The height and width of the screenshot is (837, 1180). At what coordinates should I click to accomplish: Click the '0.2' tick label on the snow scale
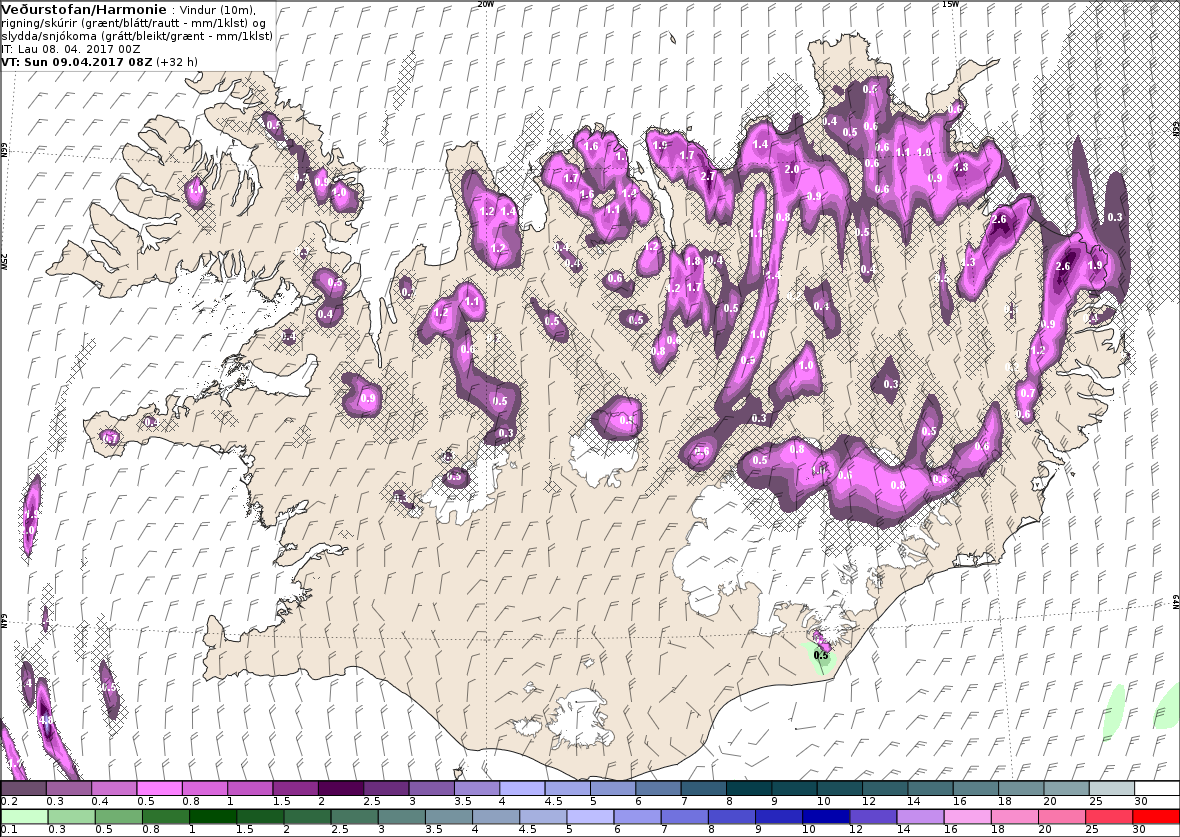click(10, 802)
